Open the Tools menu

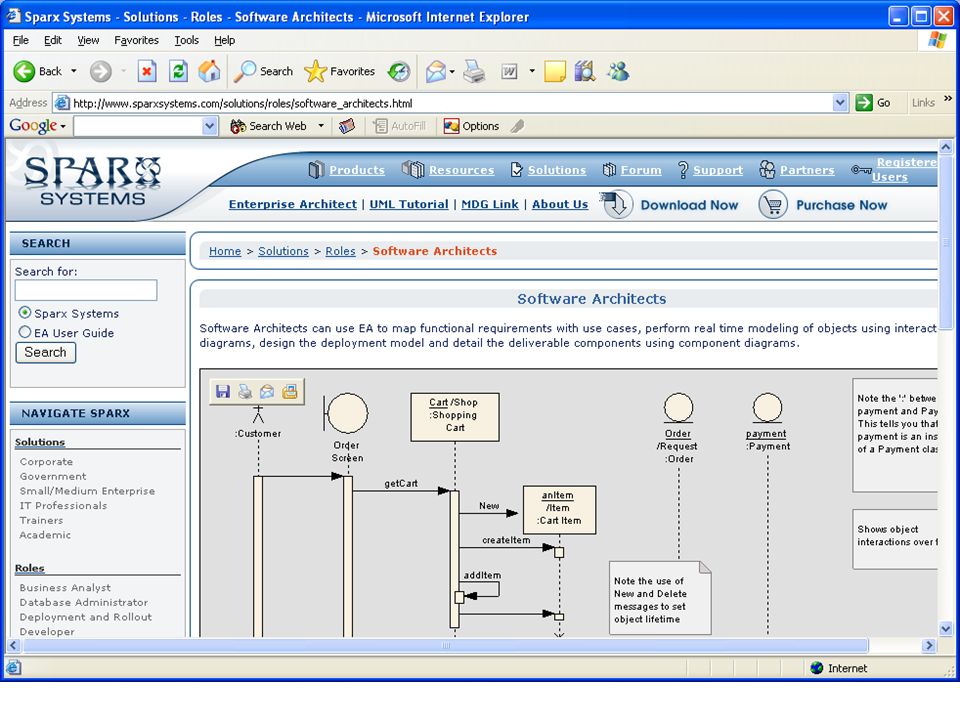coord(186,40)
